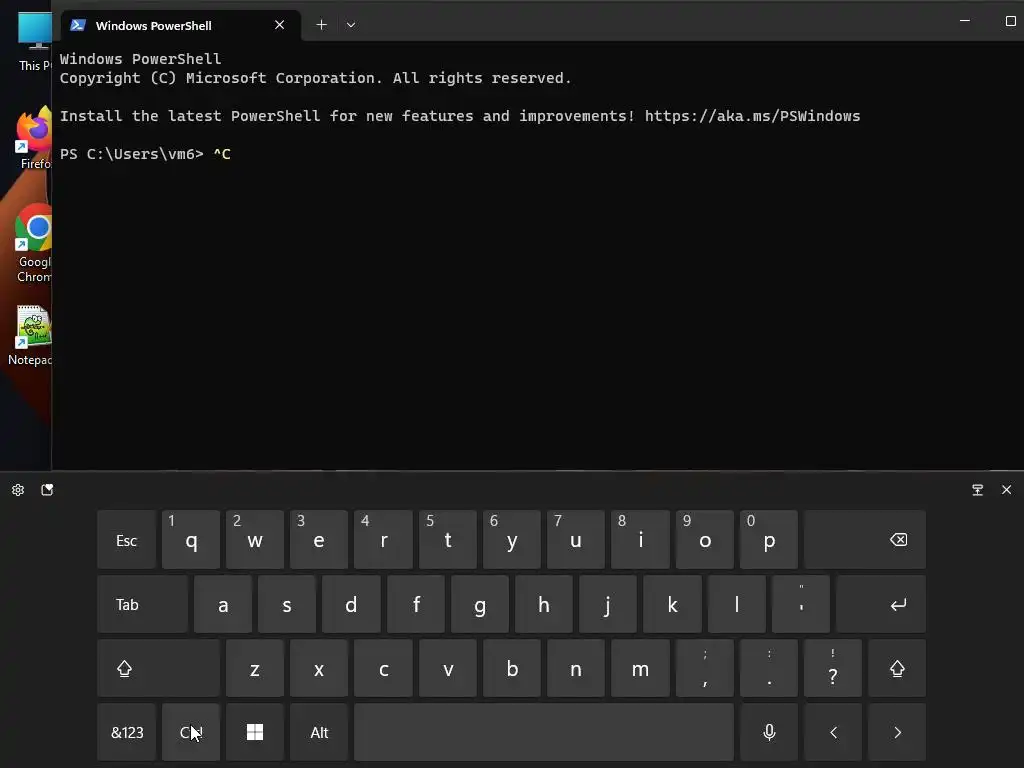Tap the g key
The height and width of the screenshot is (768, 1024).
pos(479,604)
